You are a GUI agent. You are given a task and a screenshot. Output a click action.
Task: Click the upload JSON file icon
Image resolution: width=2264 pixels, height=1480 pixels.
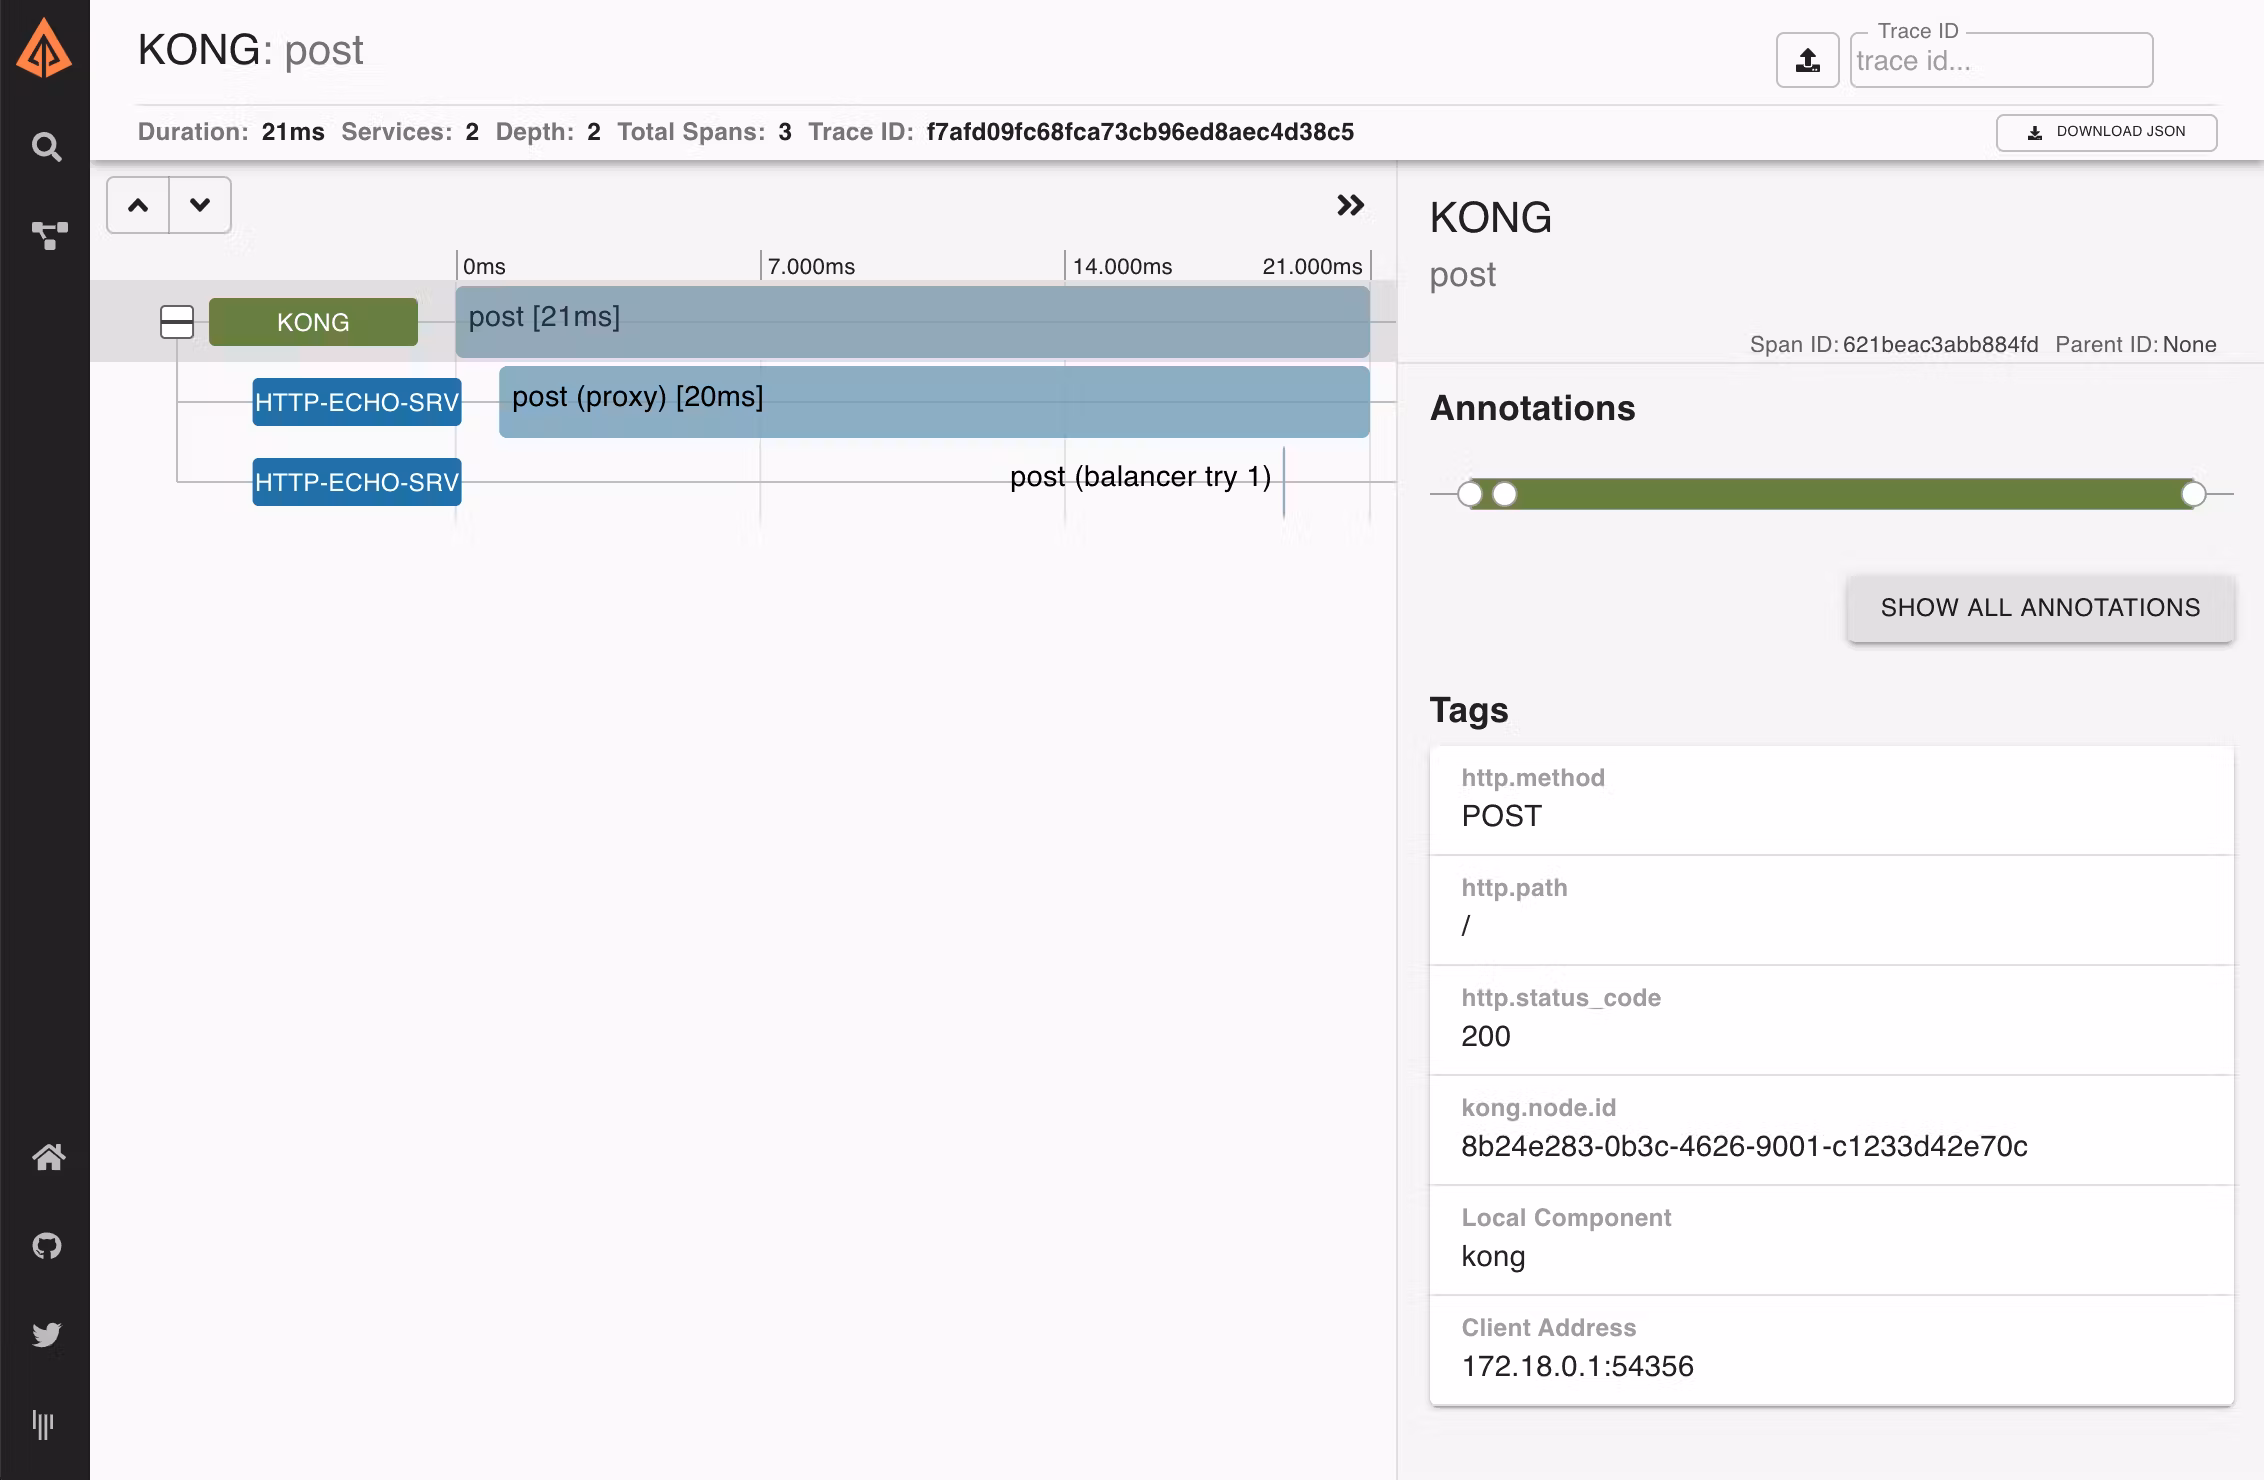coord(1807,60)
